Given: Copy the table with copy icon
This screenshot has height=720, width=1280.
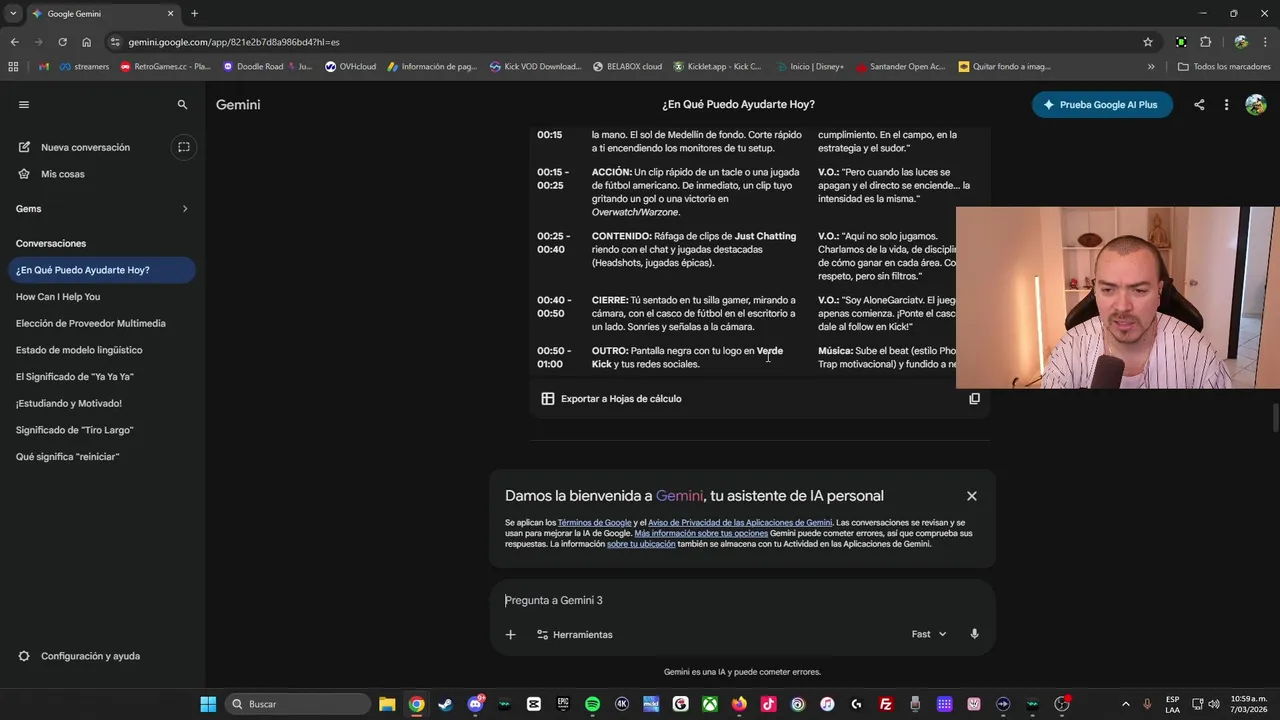Looking at the screenshot, I should tap(974, 399).
